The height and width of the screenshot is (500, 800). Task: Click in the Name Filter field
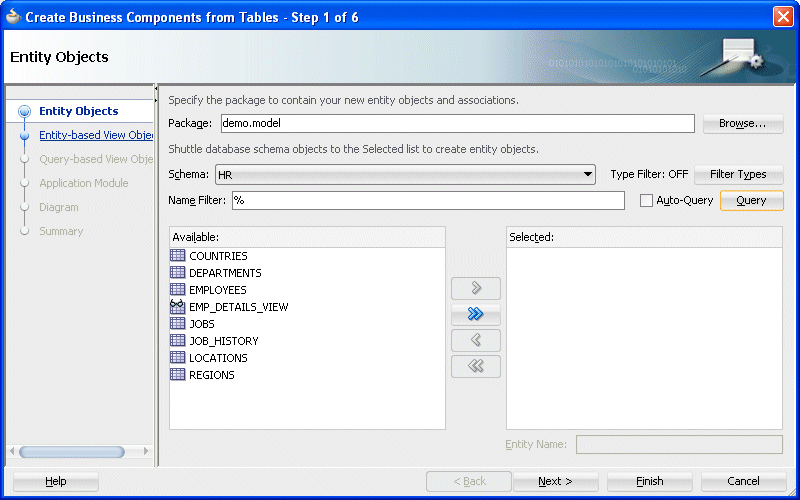(428, 201)
